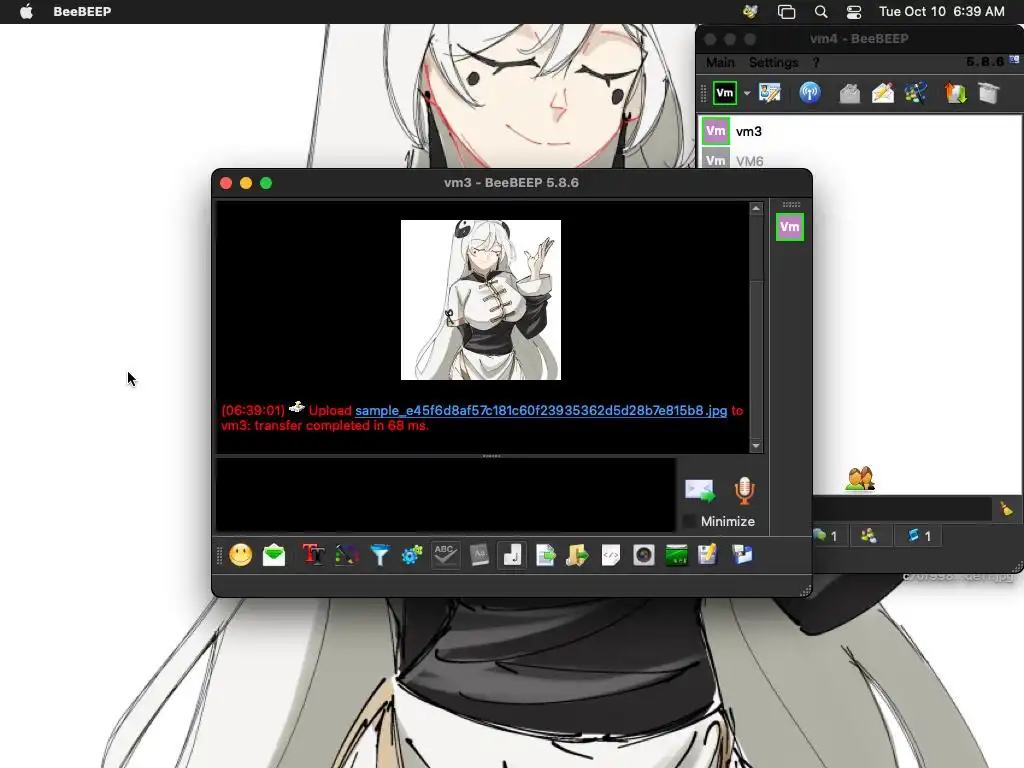Select user vm3 in the vm4 user list

pos(861,131)
